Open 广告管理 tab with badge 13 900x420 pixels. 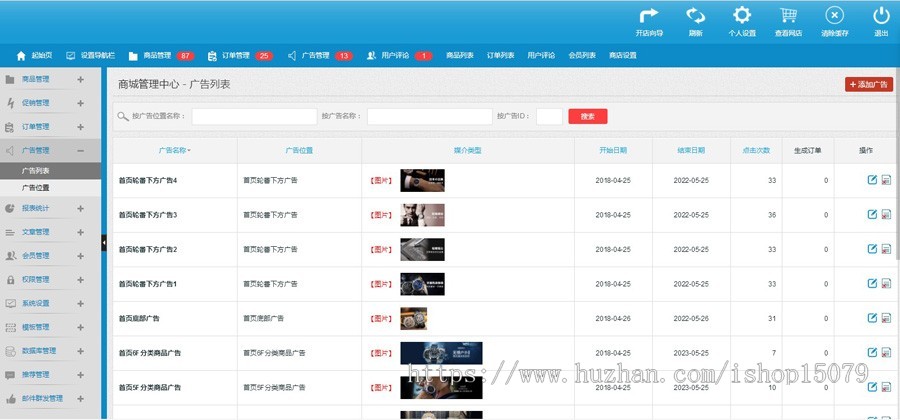[x=320, y=56]
